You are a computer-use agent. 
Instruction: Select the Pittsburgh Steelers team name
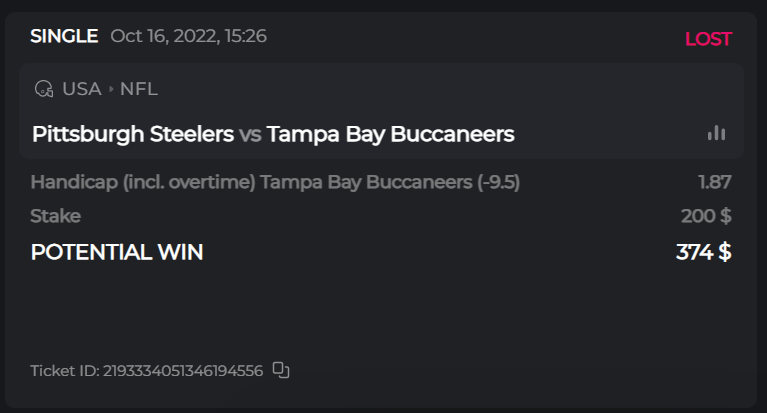click(x=133, y=134)
